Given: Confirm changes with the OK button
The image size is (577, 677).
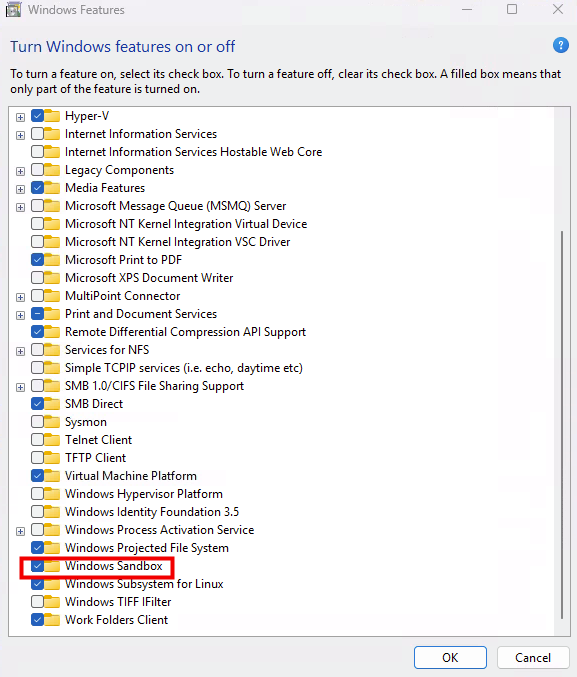Looking at the screenshot, I should tap(450, 658).
